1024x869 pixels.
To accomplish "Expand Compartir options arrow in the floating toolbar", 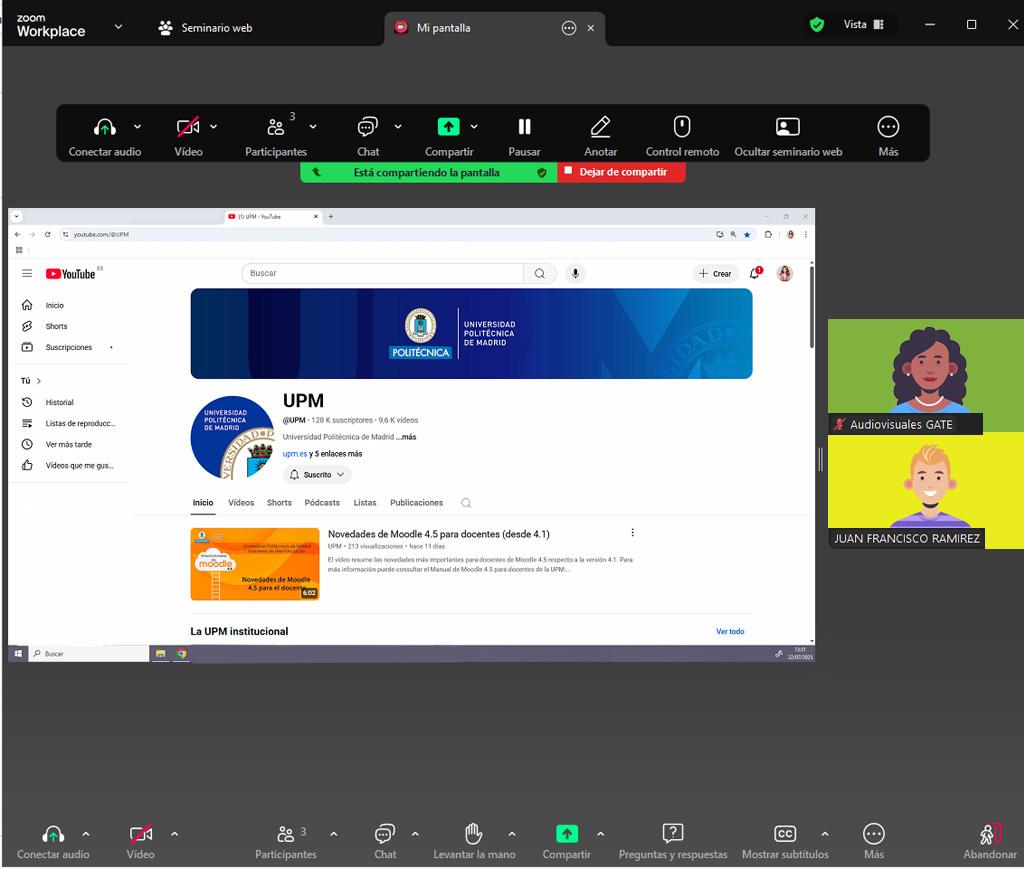I will coord(474,127).
